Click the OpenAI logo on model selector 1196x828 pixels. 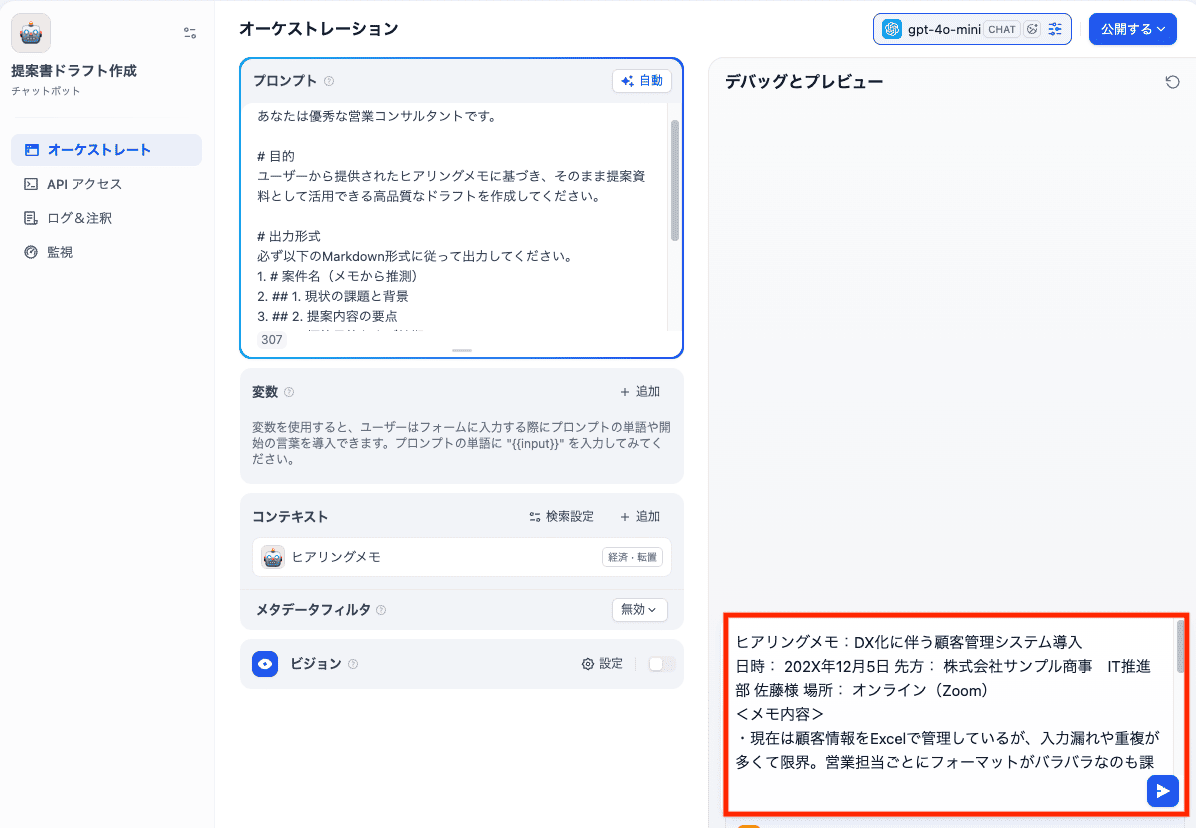pyautogui.click(x=892, y=30)
